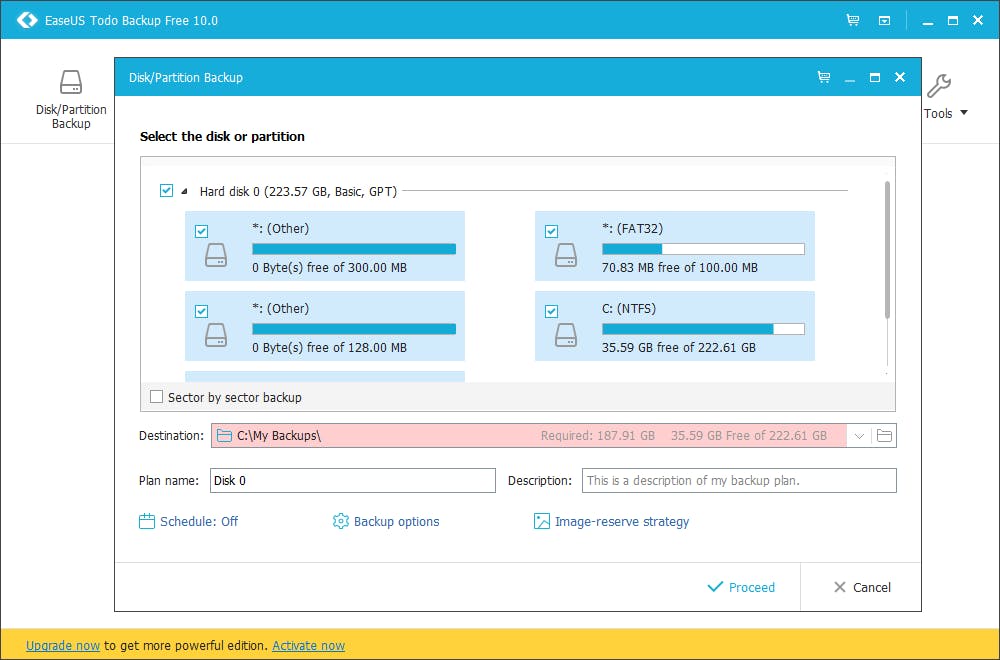This screenshot has width=1000, height=660.
Task: Click the Upgrade now link
Action: tap(63, 645)
